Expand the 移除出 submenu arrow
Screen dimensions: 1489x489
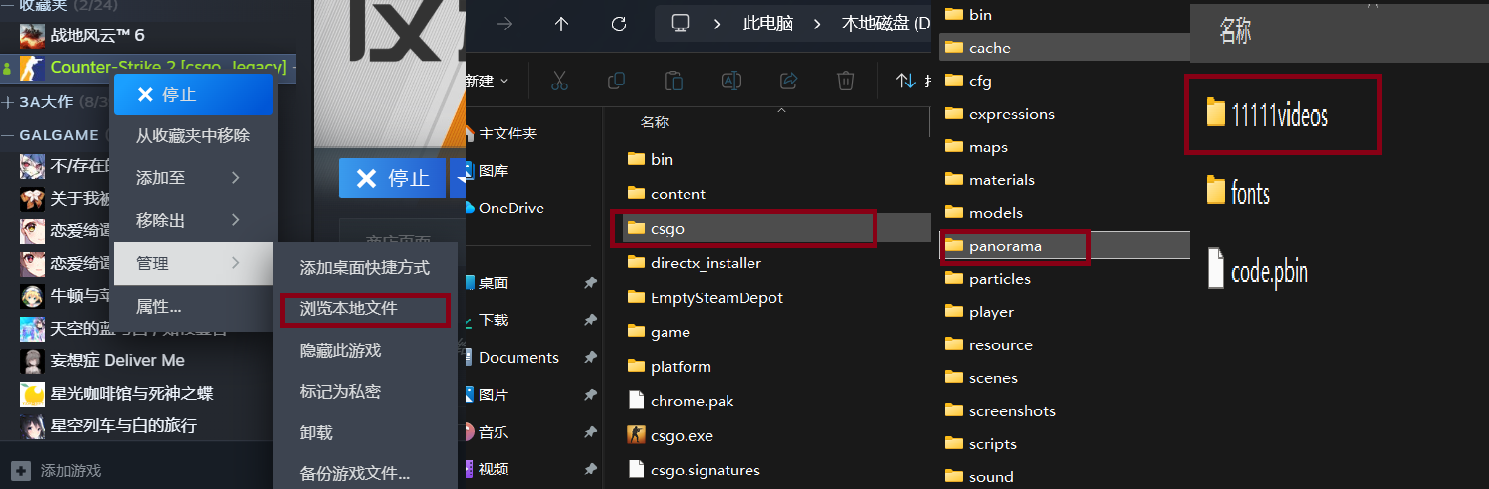tap(236, 220)
